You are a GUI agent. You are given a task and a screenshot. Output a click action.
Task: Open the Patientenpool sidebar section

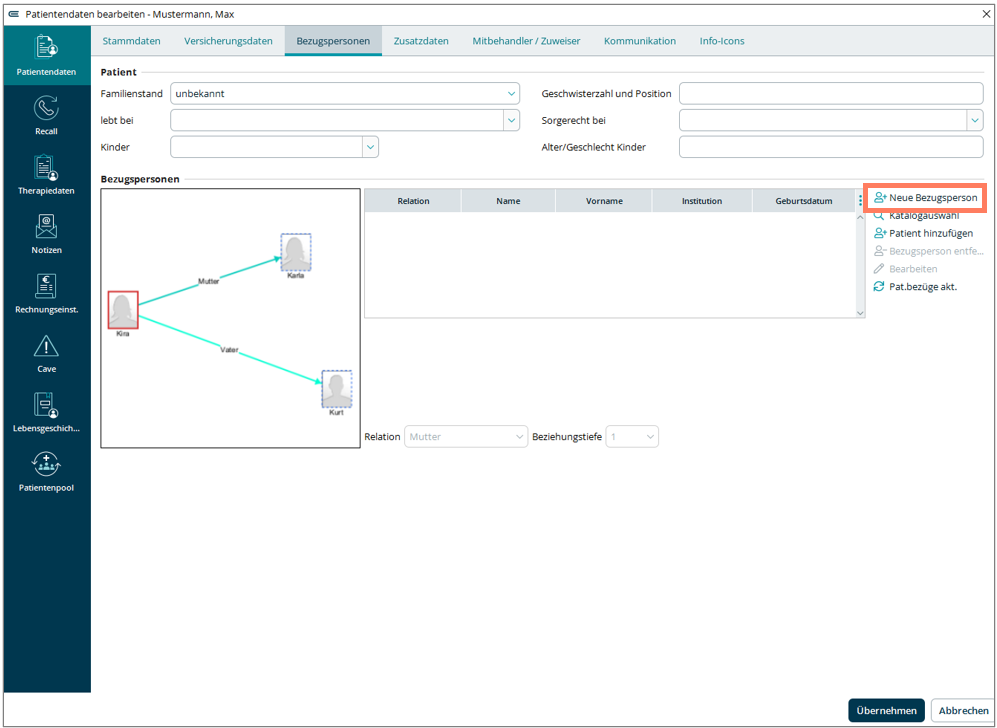[x=46, y=471]
